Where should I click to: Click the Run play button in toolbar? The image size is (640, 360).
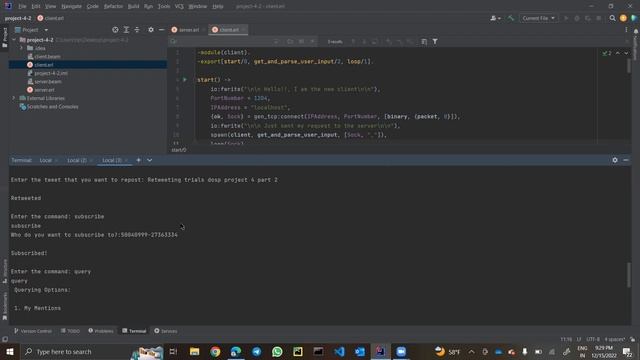coord(566,18)
